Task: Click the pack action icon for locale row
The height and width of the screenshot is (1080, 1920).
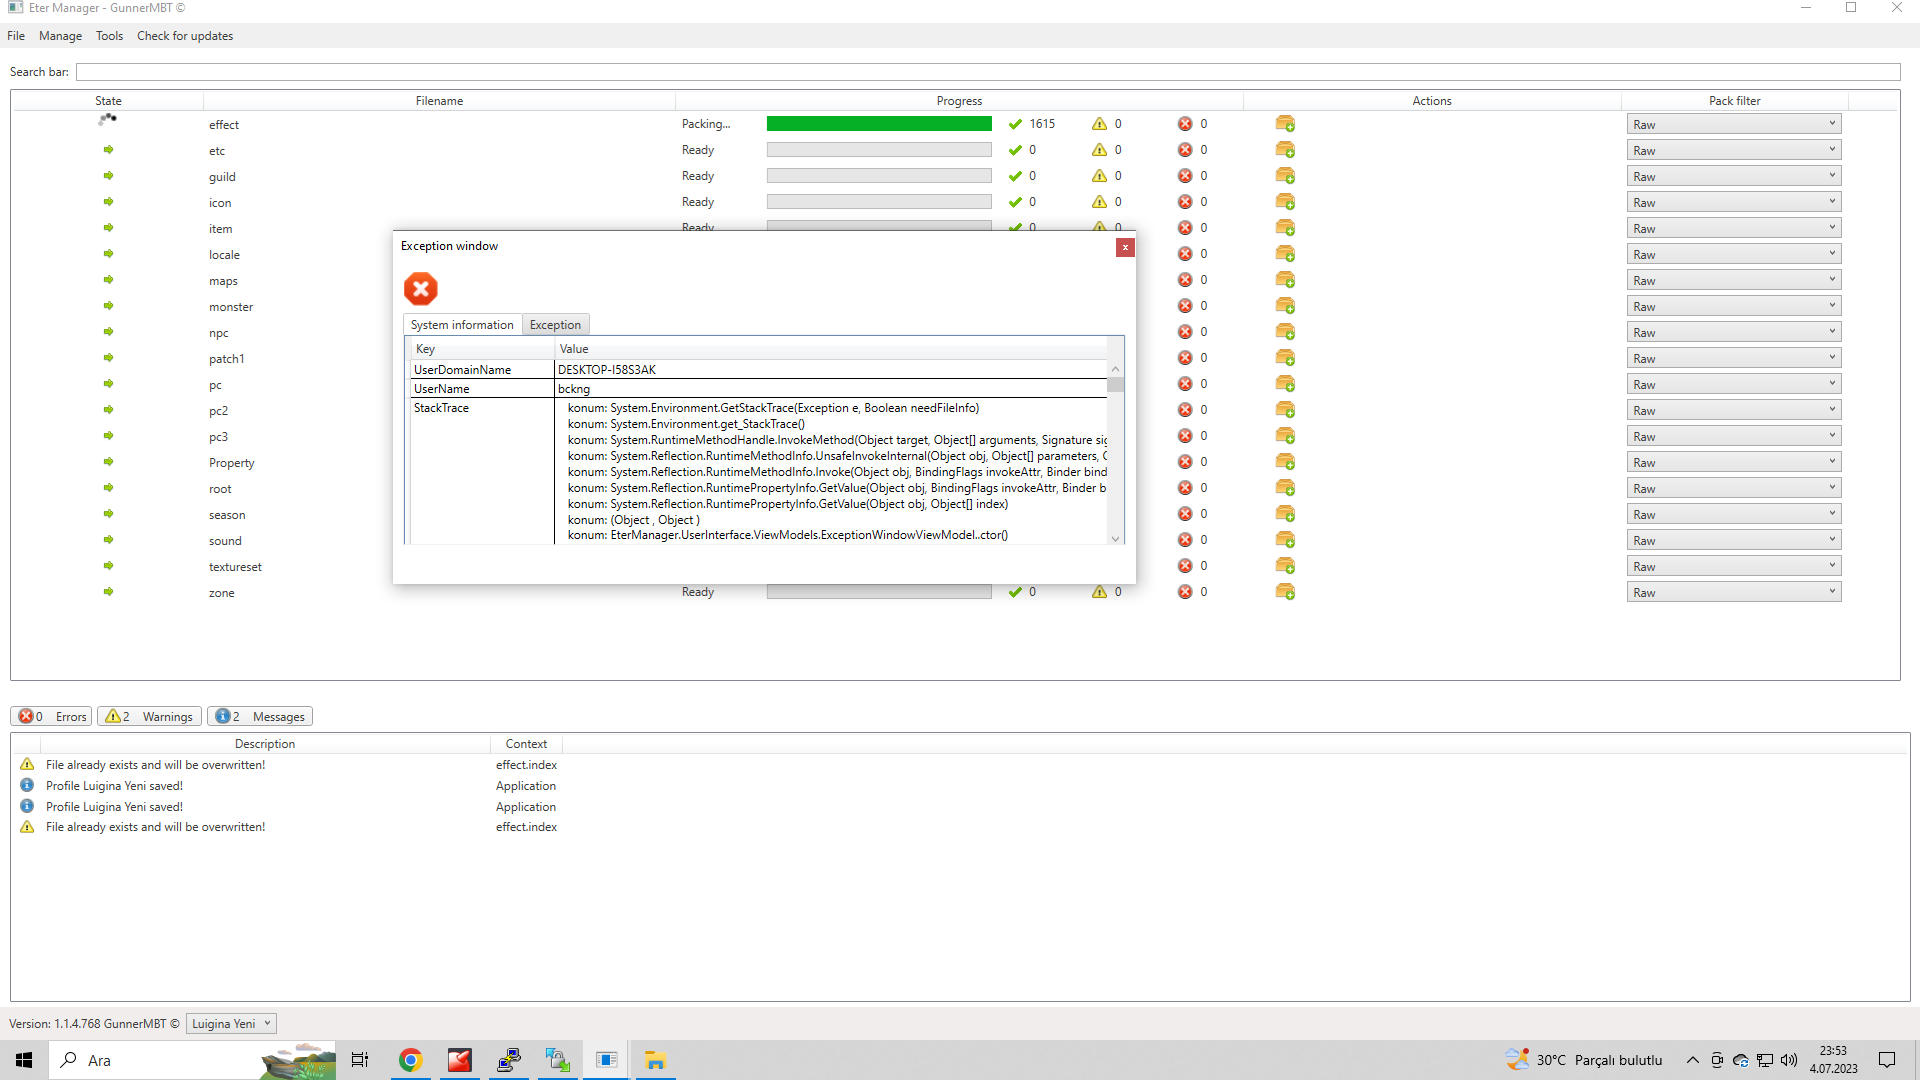Action: (x=1285, y=254)
